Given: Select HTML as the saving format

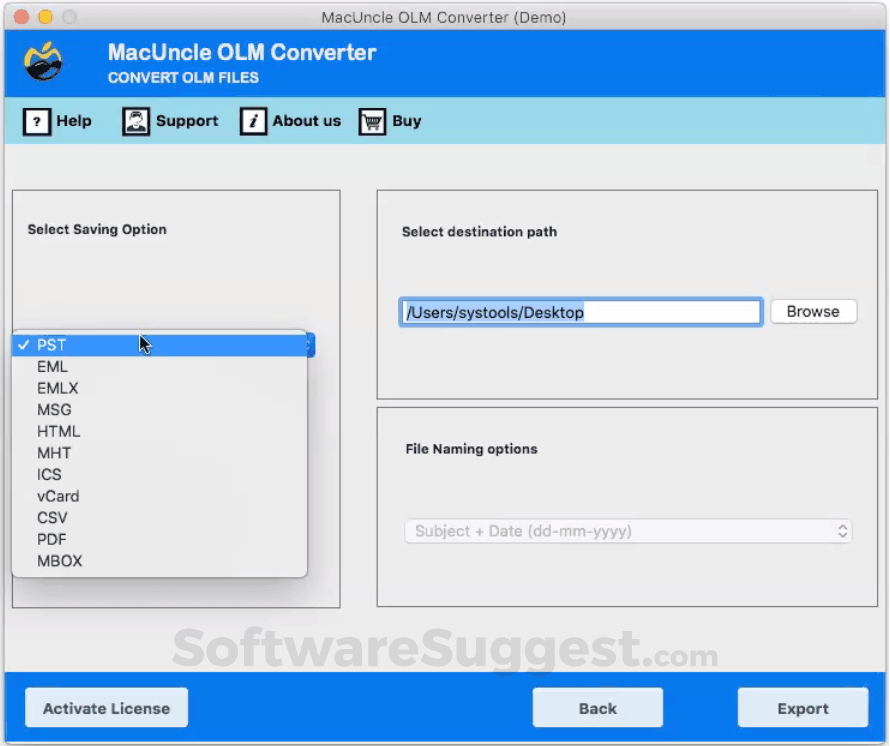Looking at the screenshot, I should pyautogui.click(x=159, y=431).
